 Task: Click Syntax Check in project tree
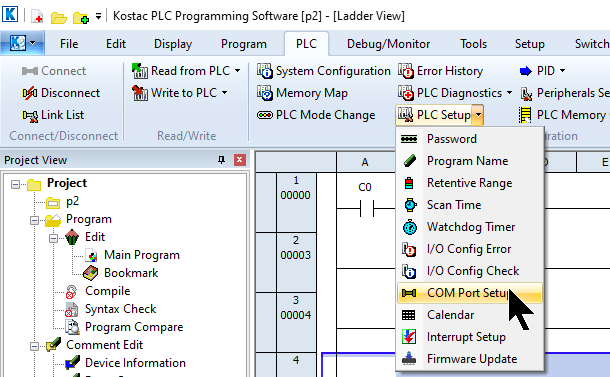[x=120, y=309]
